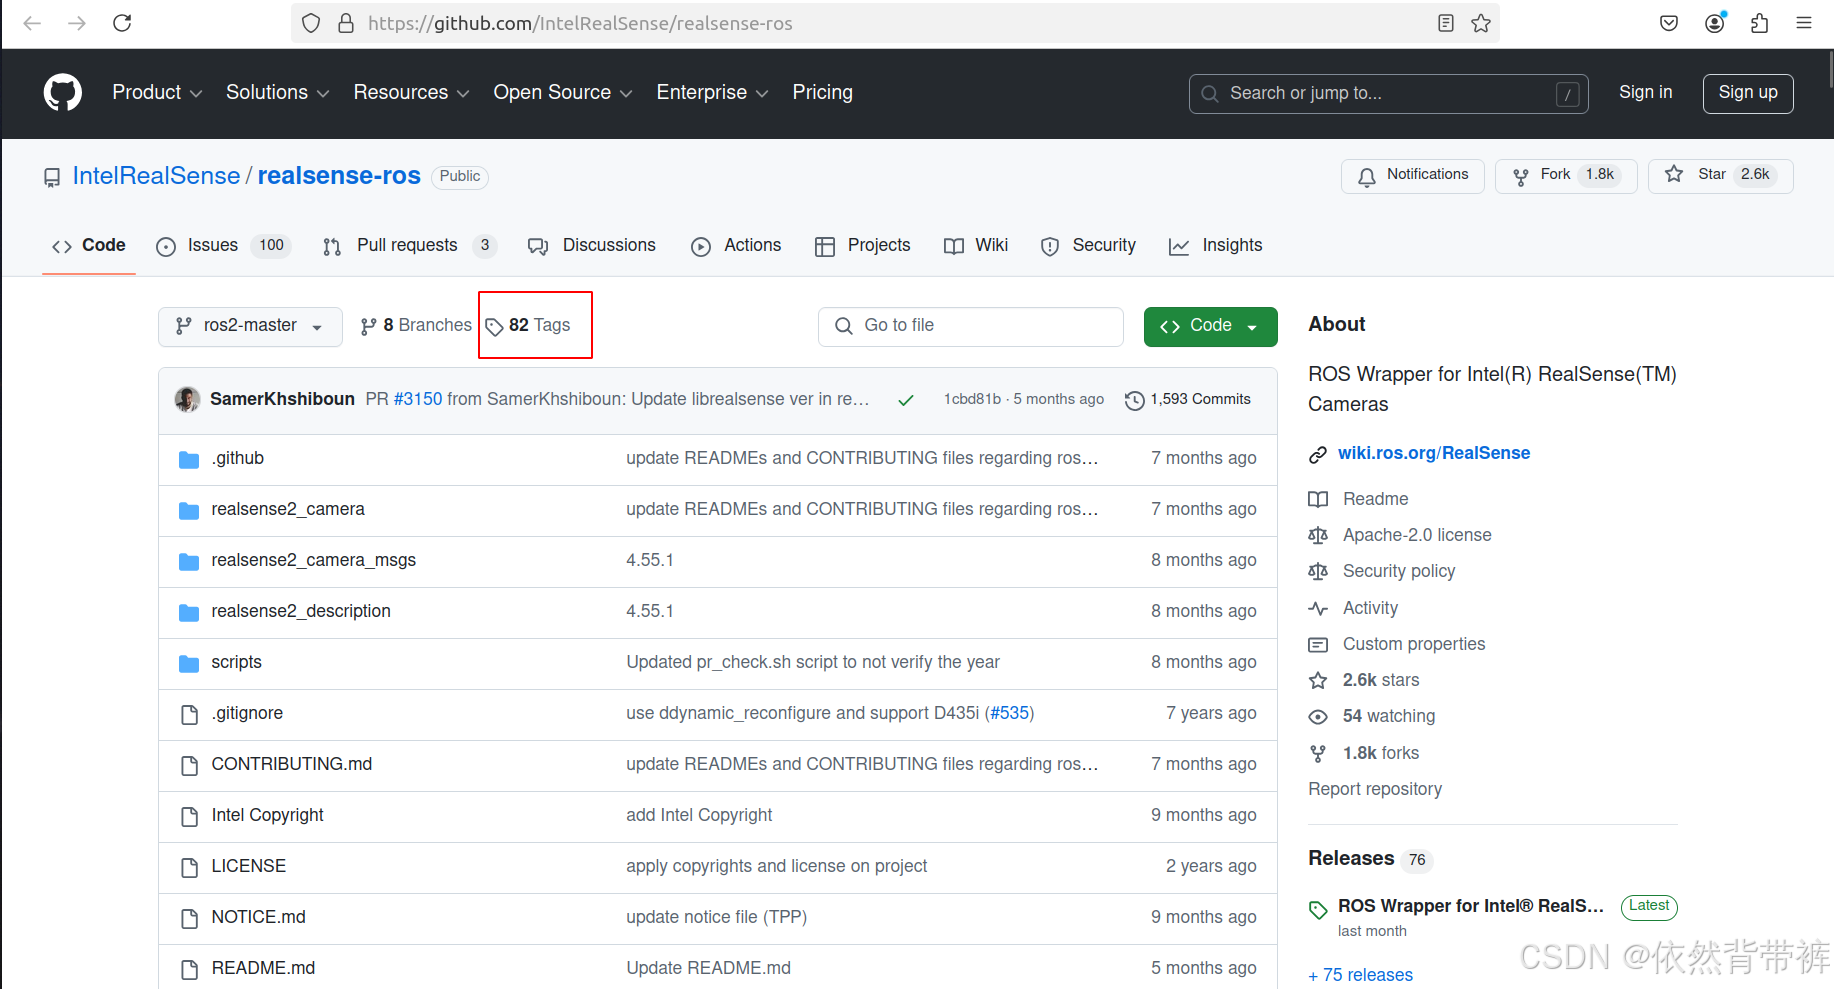Image resolution: width=1834 pixels, height=989 pixels.
Task: Open the Pricing page
Action: (x=822, y=93)
